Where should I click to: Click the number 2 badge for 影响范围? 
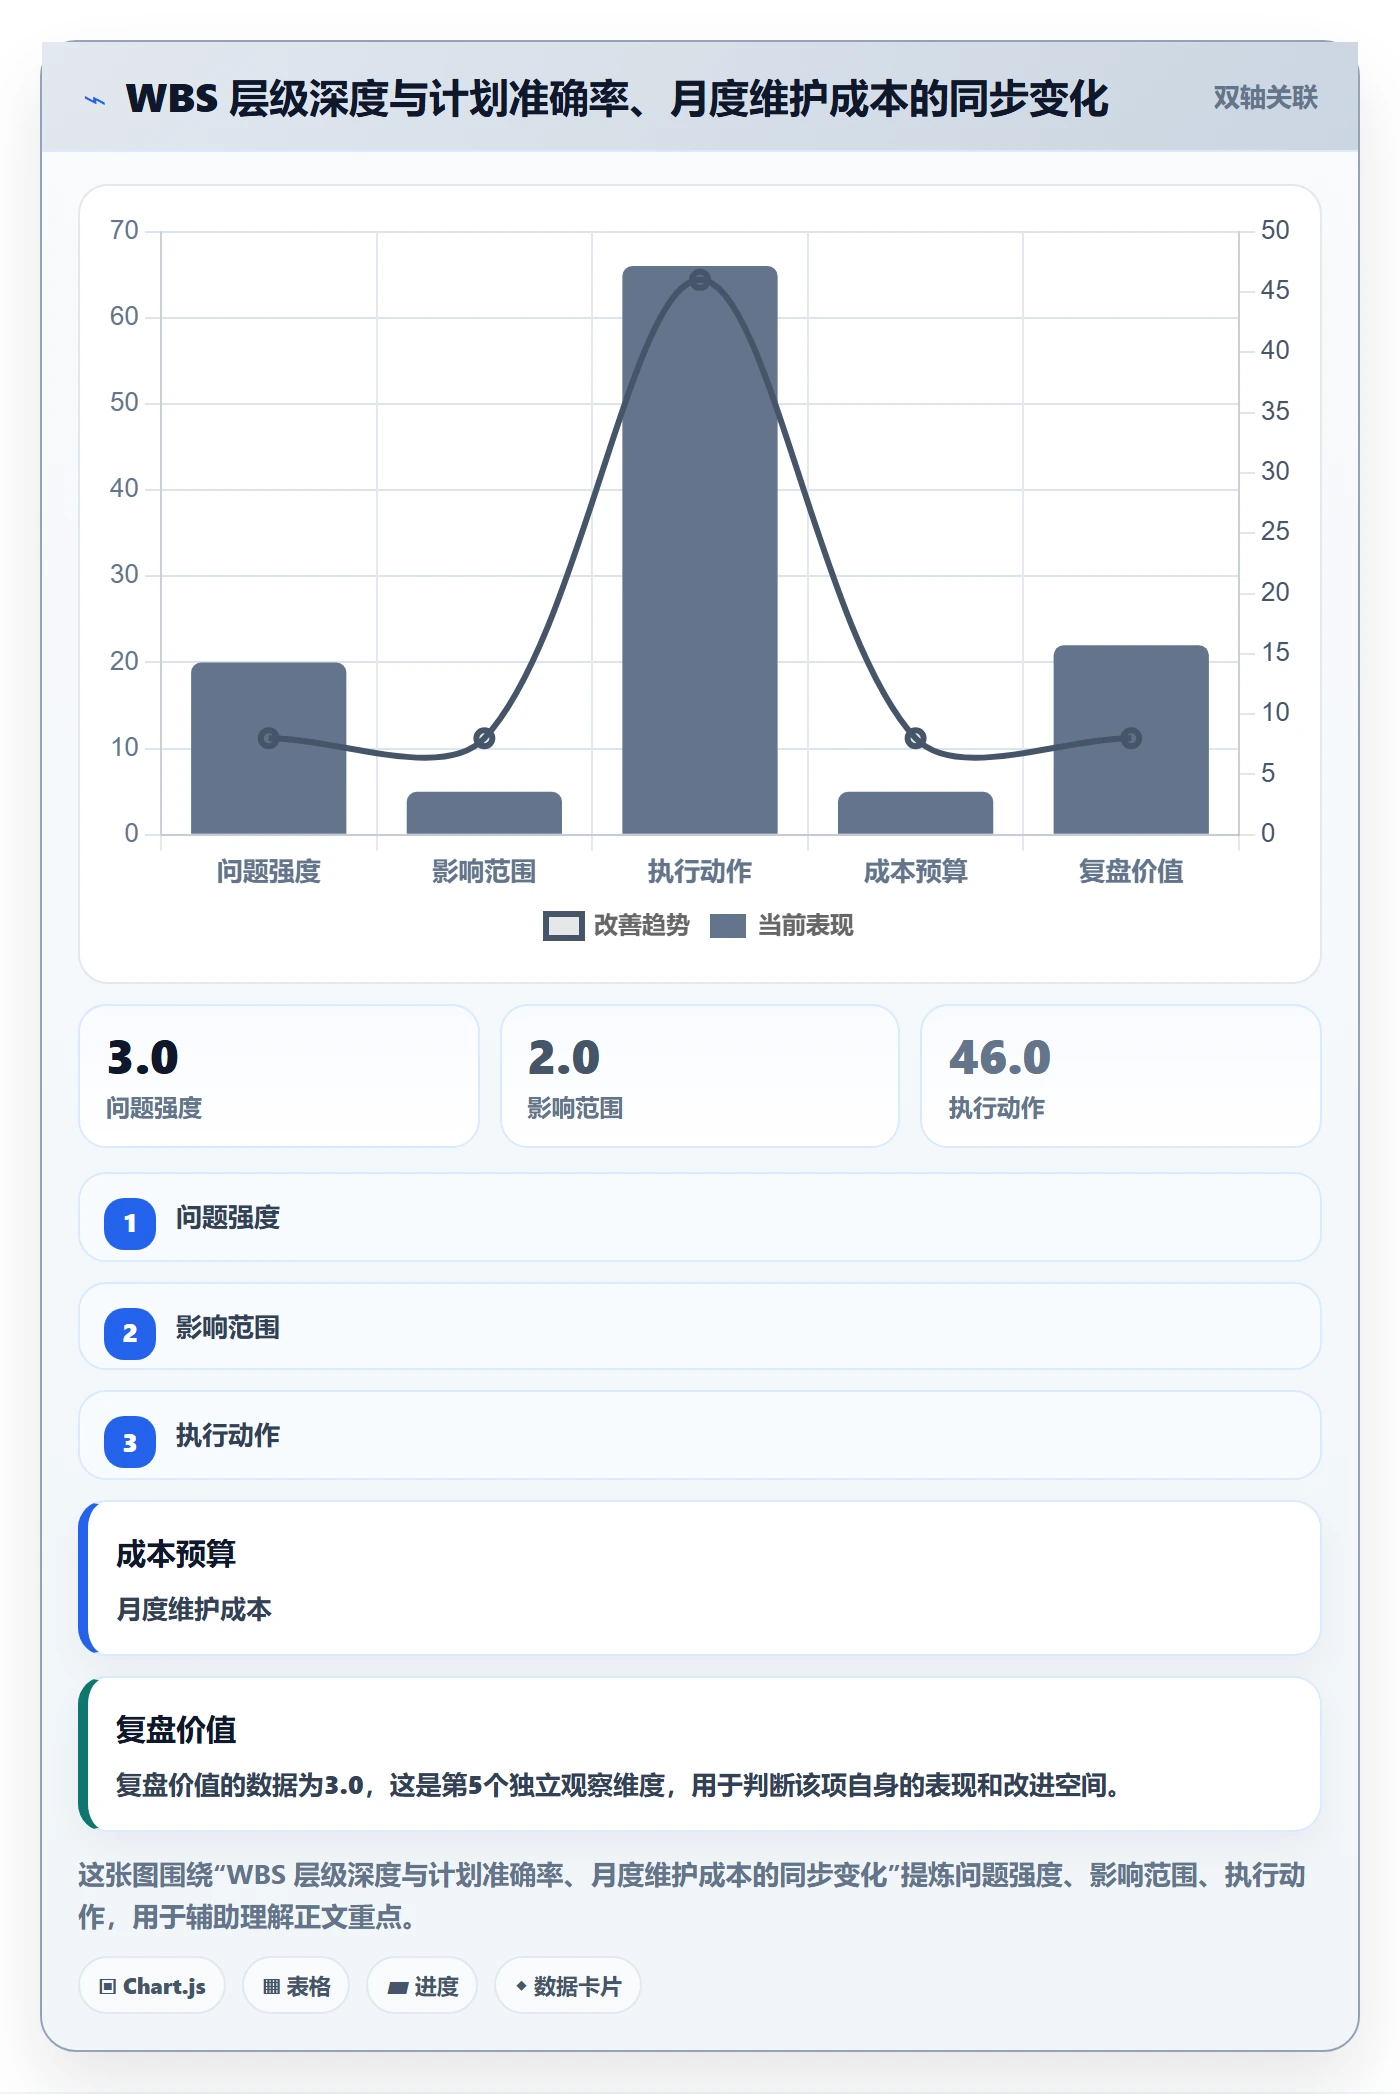(130, 1333)
